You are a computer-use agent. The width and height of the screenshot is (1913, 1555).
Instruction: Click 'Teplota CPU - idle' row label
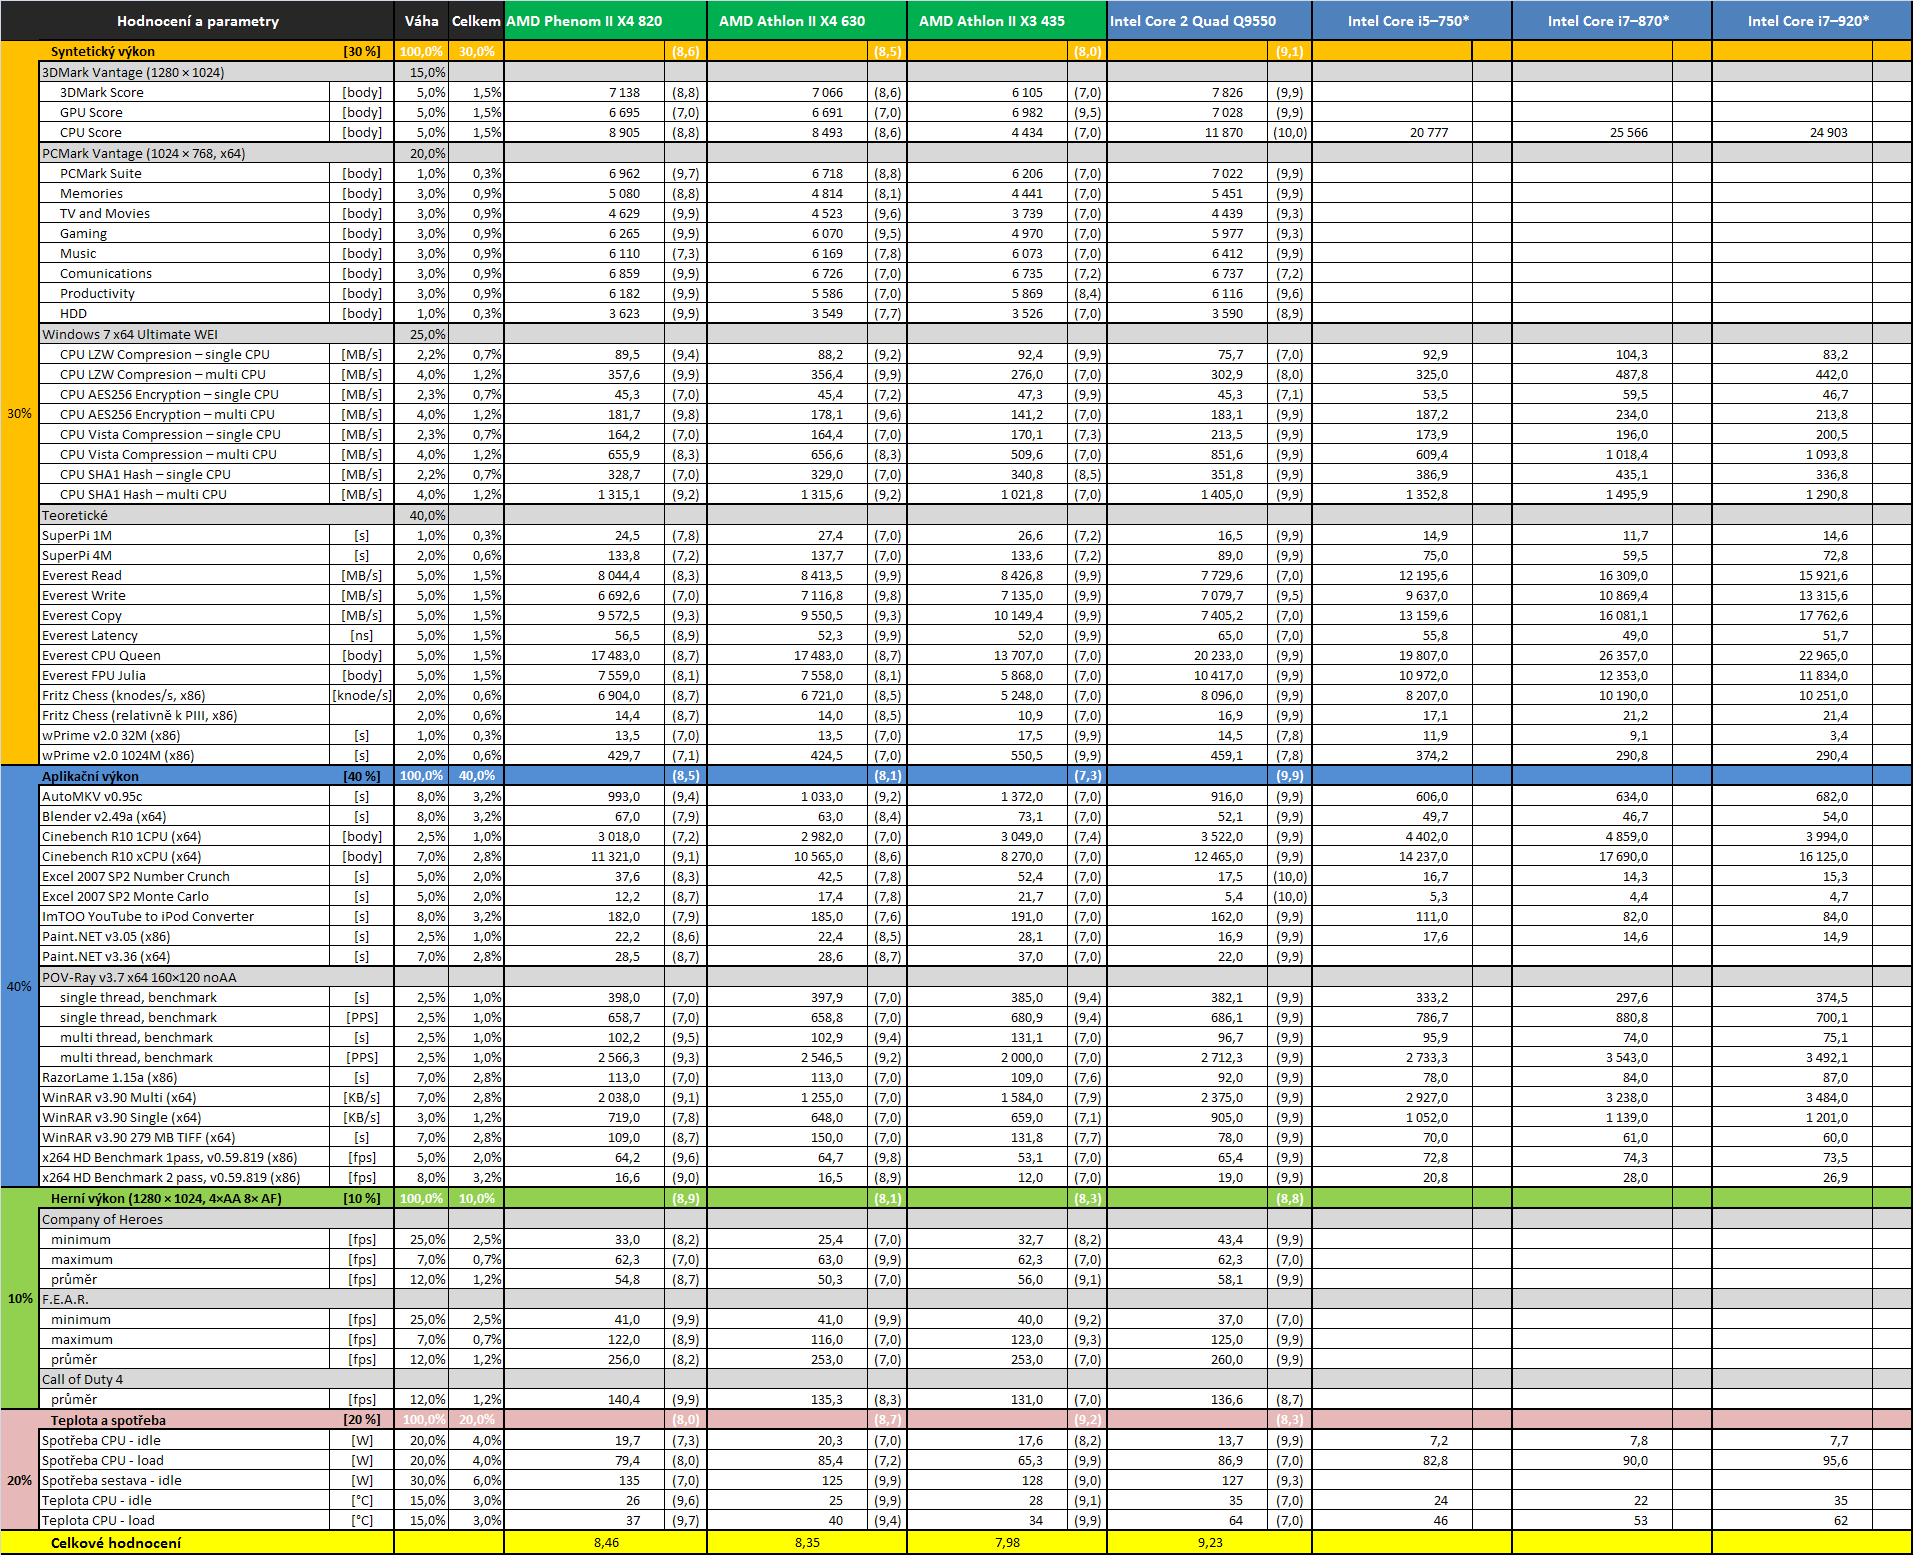[96, 1500]
